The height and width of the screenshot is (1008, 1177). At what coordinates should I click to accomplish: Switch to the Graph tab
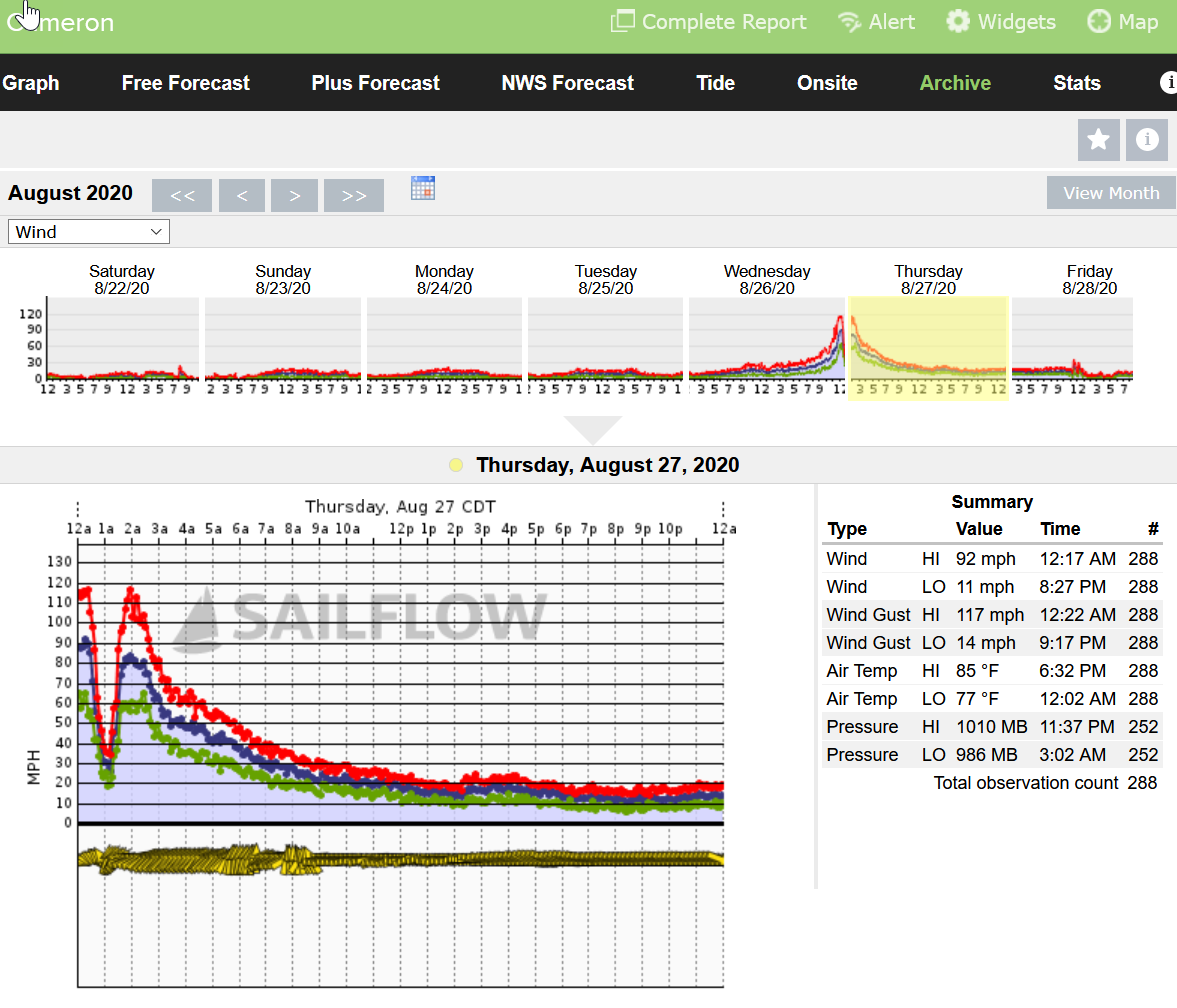point(31,83)
